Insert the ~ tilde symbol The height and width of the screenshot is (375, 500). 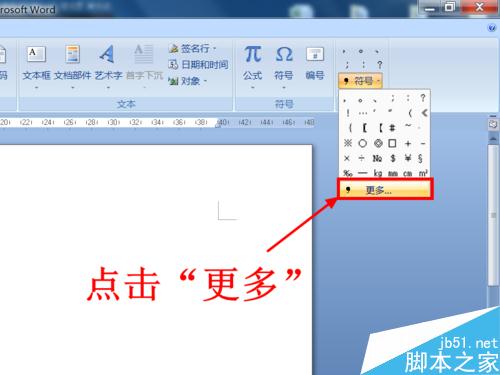pos(408,127)
